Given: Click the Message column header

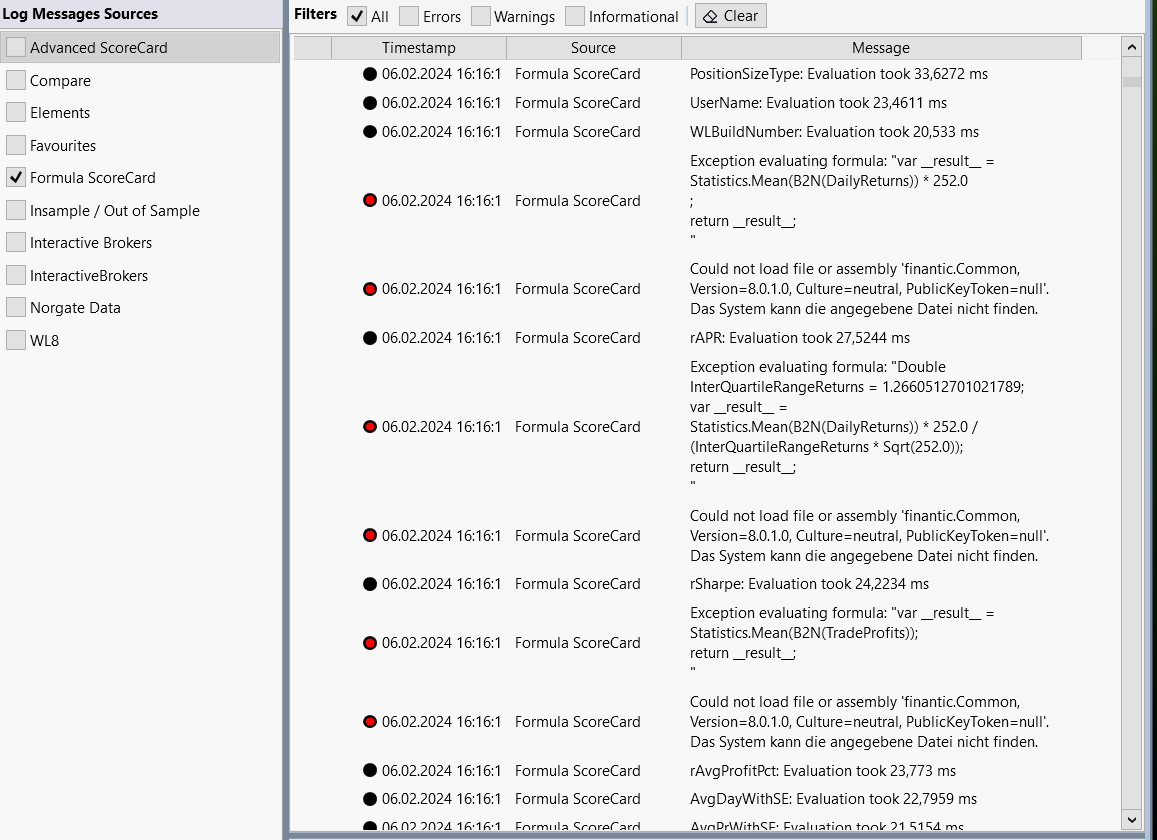Looking at the screenshot, I should (x=880, y=48).
